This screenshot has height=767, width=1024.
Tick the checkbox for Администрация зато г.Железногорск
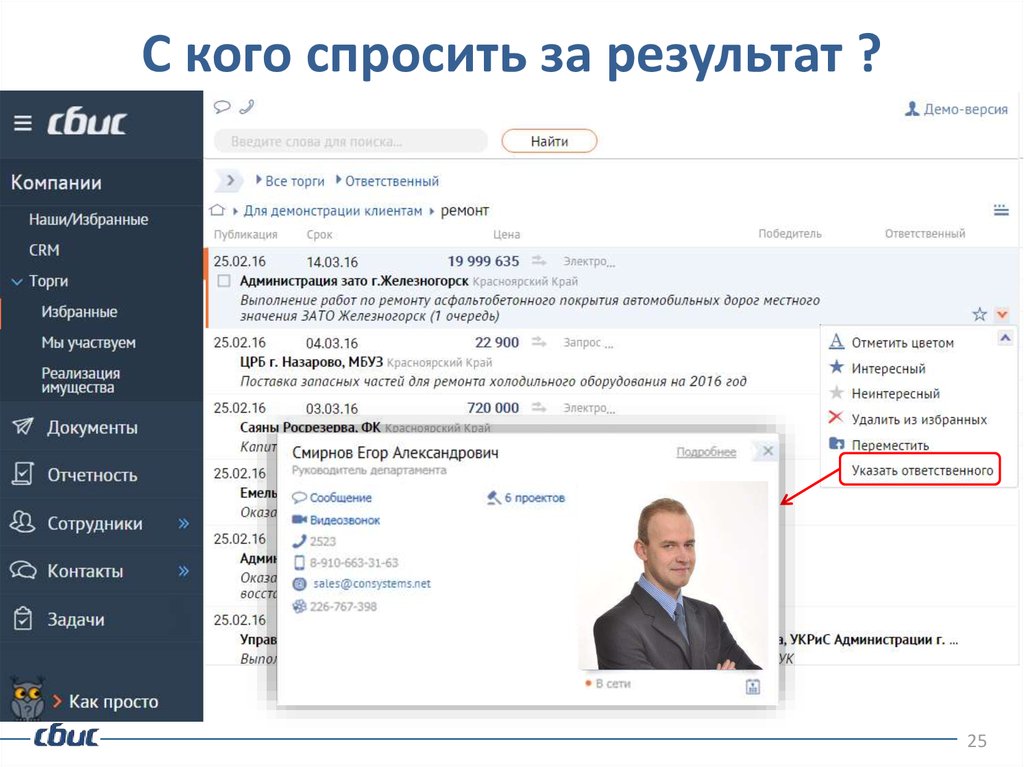tap(224, 281)
